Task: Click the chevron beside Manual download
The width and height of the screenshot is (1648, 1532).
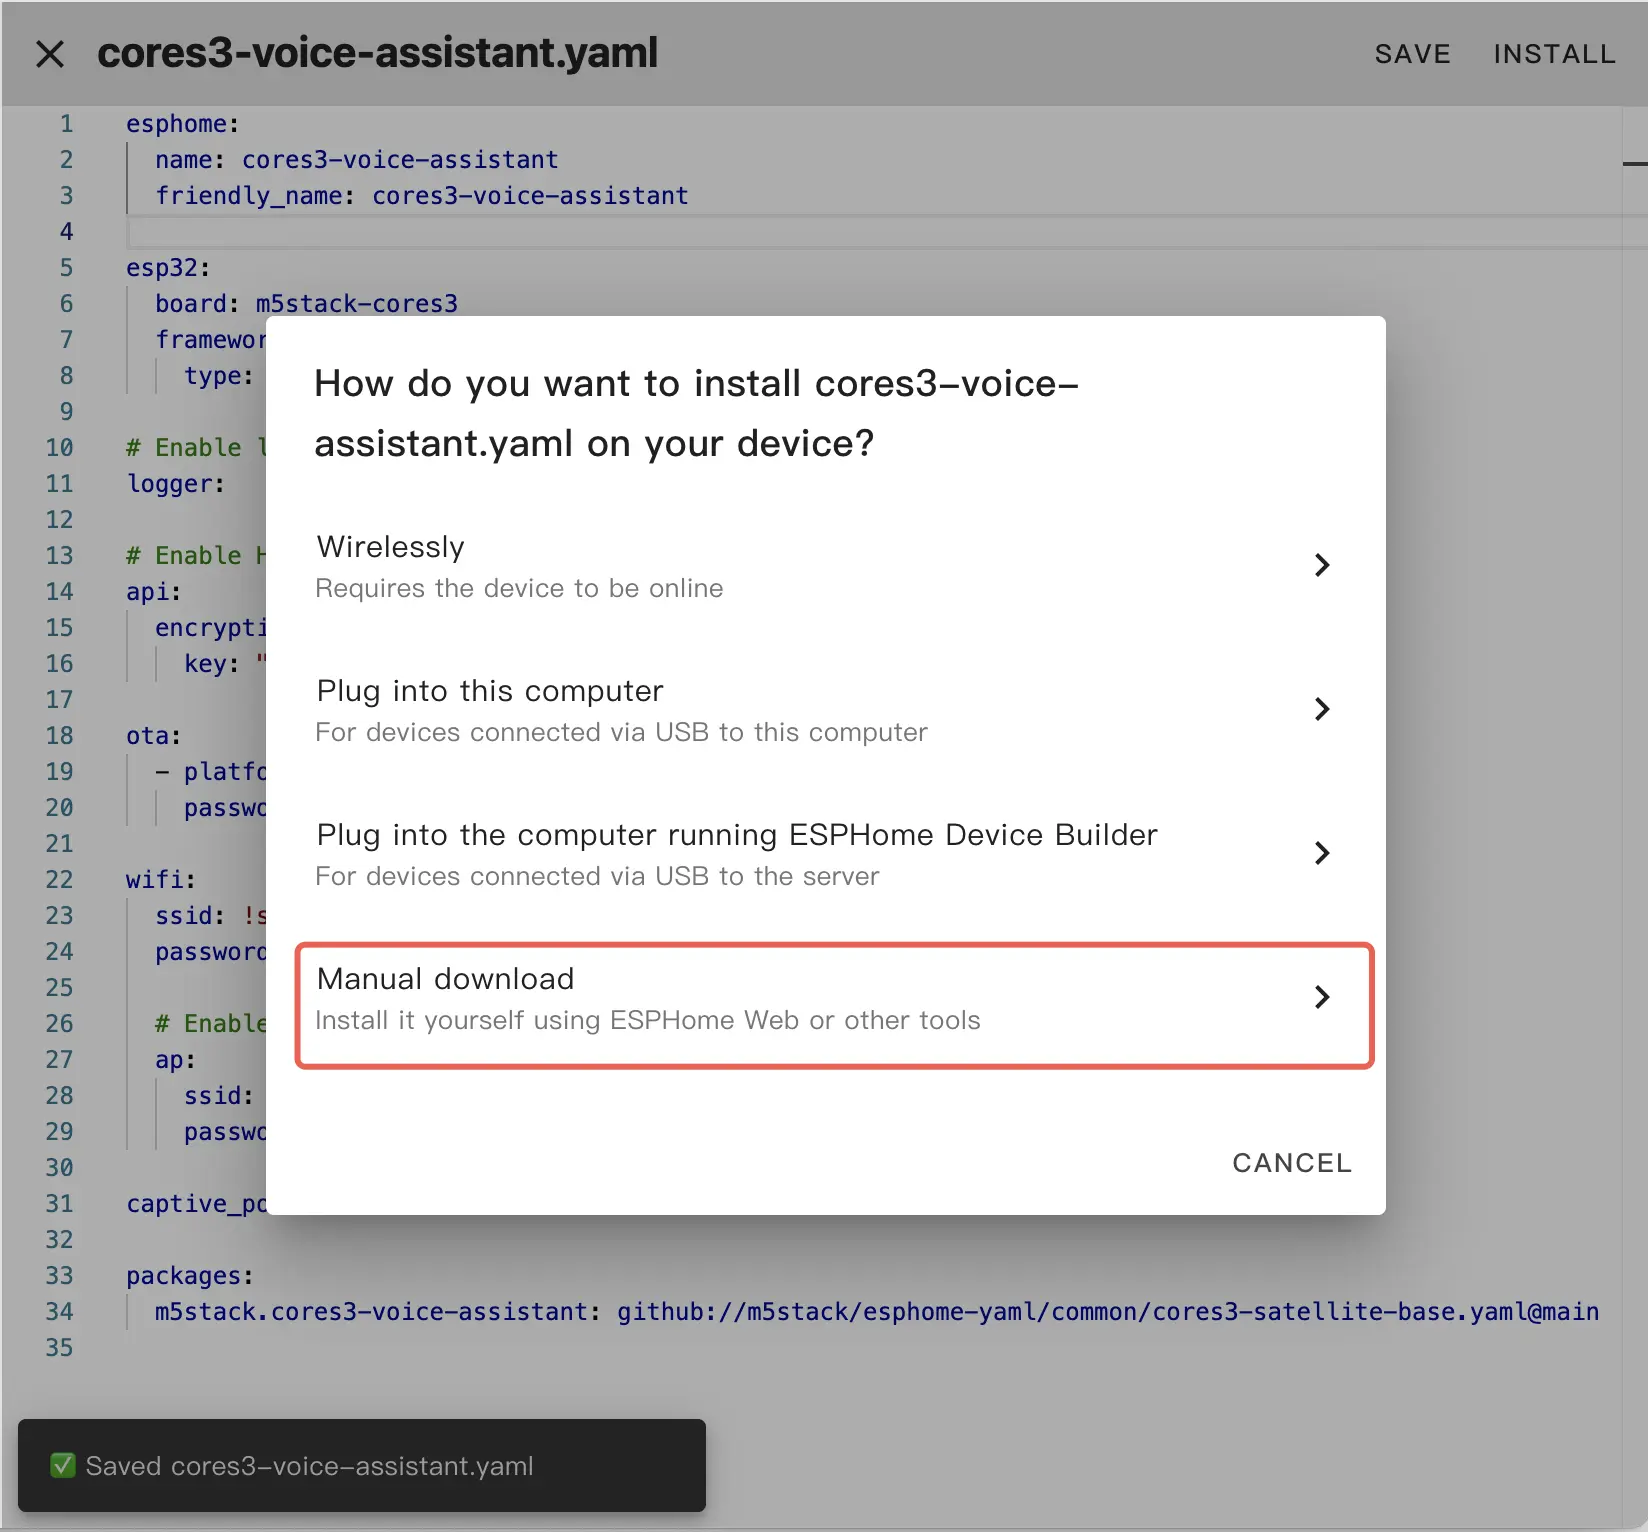Action: coord(1321,997)
